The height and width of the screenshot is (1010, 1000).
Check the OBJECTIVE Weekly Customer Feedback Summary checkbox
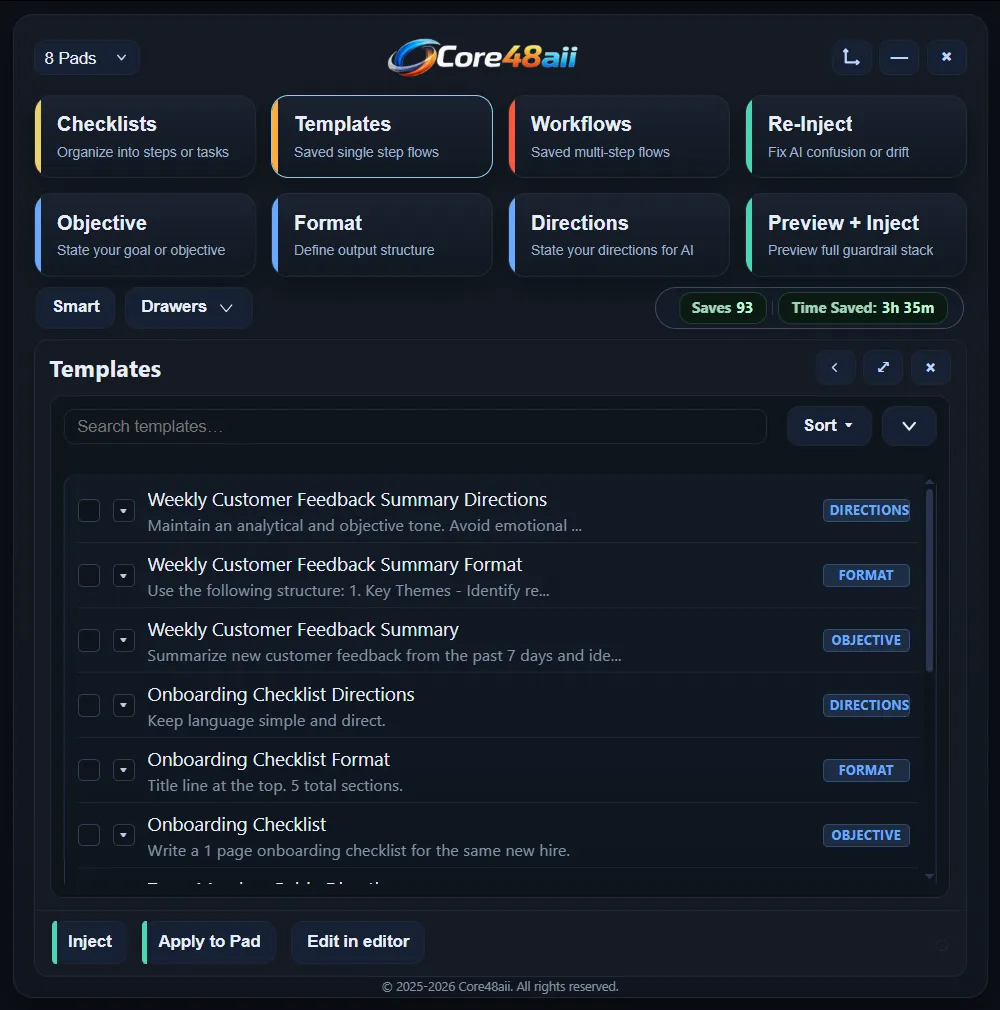89,640
